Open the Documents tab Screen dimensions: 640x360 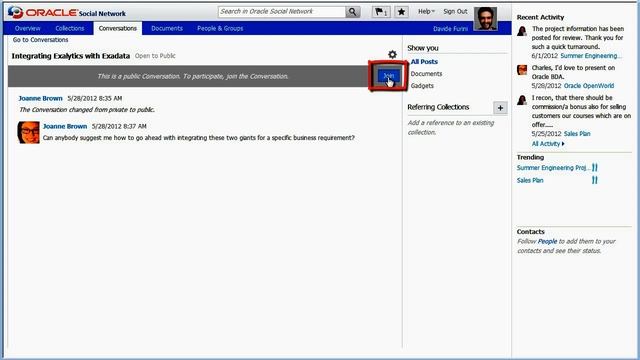pyautogui.click(x=167, y=28)
